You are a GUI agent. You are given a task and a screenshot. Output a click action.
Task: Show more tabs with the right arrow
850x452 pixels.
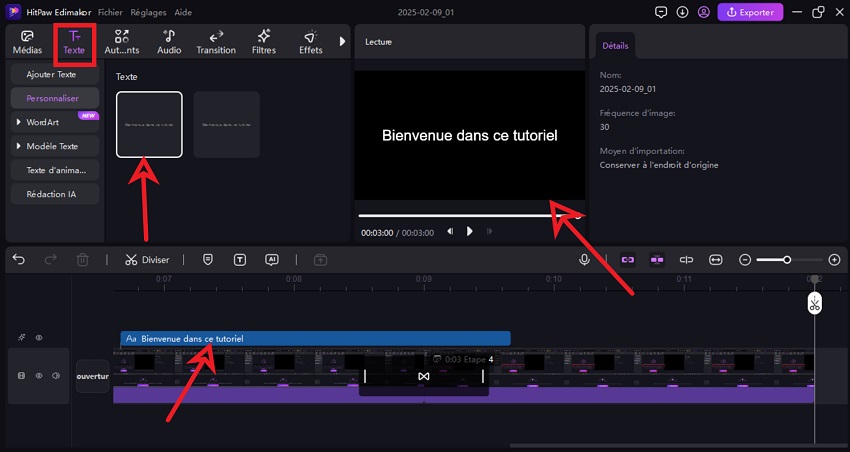[x=343, y=42]
